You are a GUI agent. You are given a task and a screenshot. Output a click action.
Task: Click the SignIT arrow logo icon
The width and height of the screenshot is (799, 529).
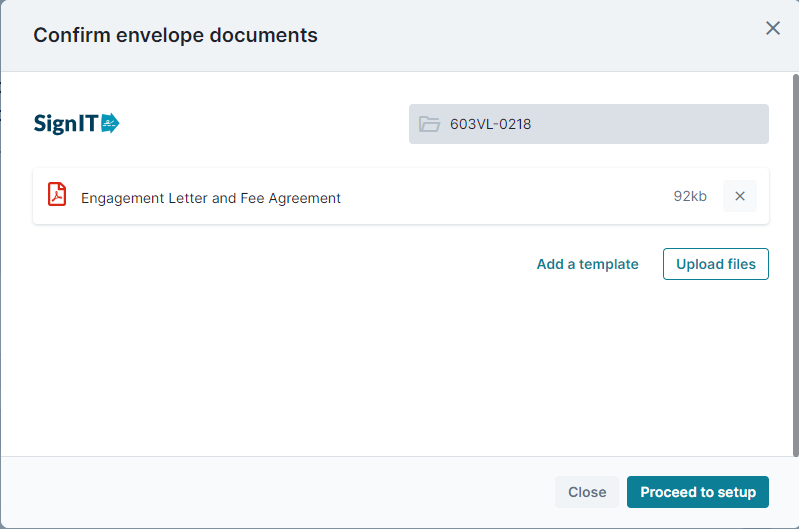[110, 123]
